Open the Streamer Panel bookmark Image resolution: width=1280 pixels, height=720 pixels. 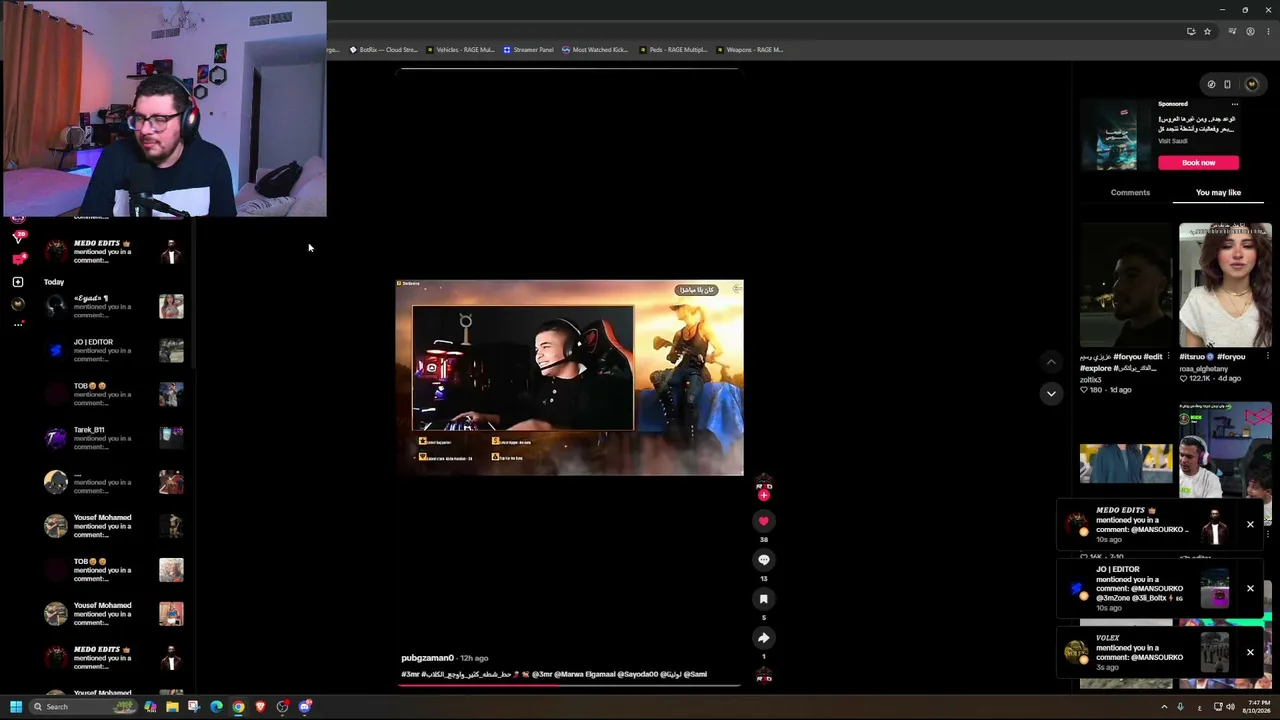(529, 50)
